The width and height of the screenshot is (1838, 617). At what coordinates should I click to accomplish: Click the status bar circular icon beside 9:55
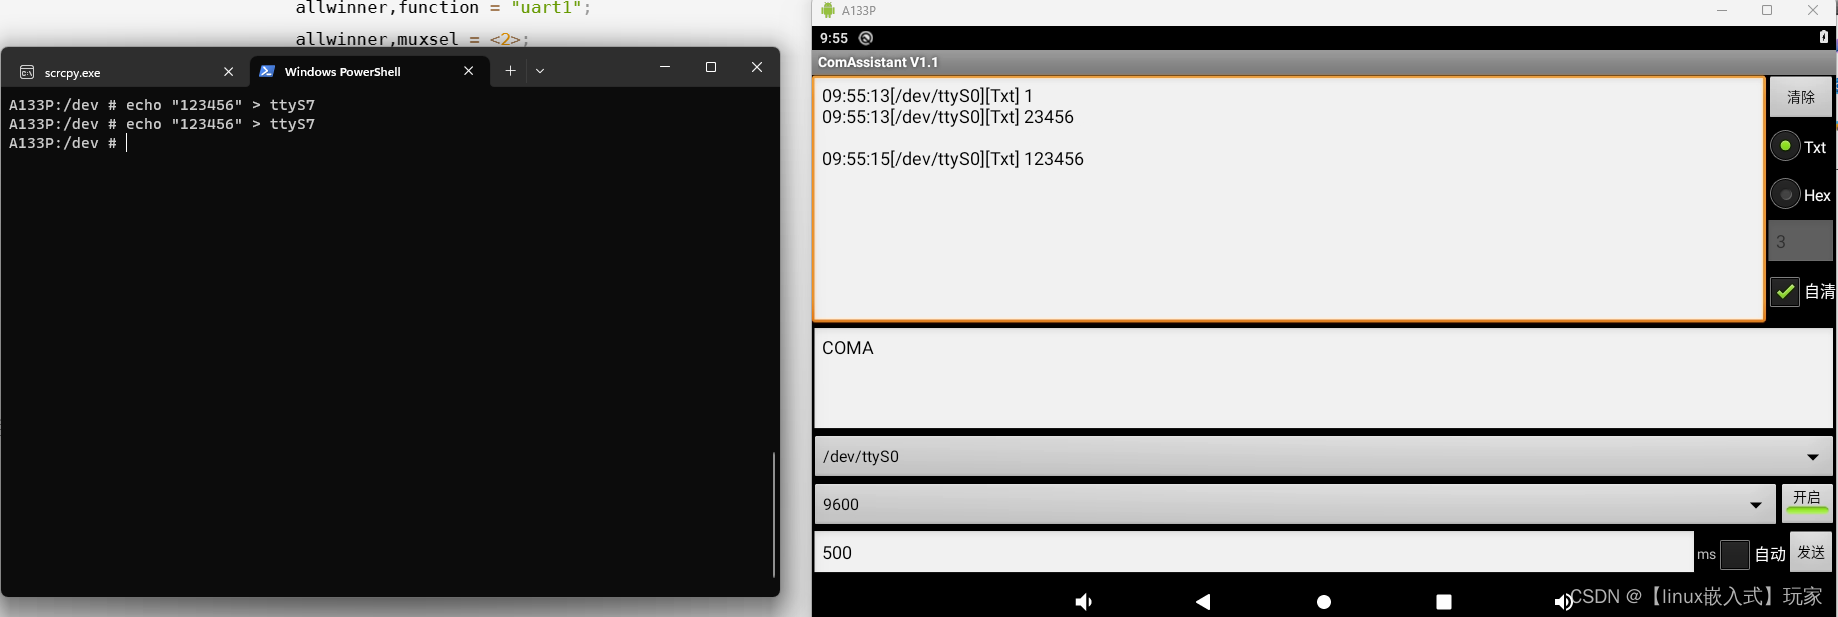point(866,38)
